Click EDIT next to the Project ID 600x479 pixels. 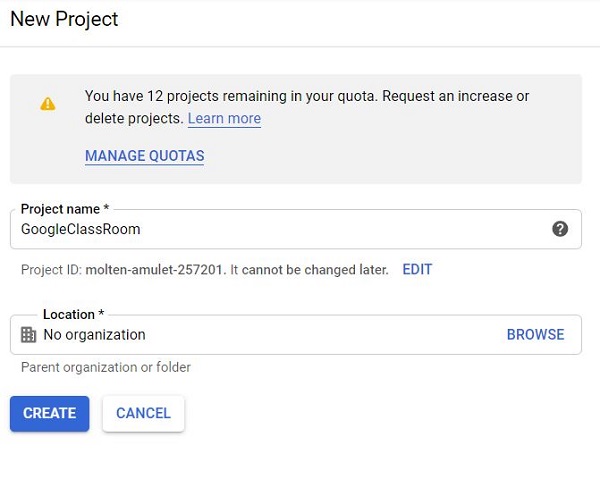pos(417,270)
